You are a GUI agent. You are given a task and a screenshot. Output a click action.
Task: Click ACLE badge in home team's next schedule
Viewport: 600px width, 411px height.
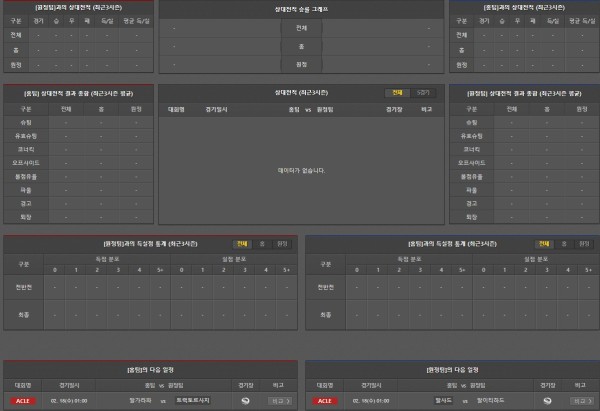(23, 402)
